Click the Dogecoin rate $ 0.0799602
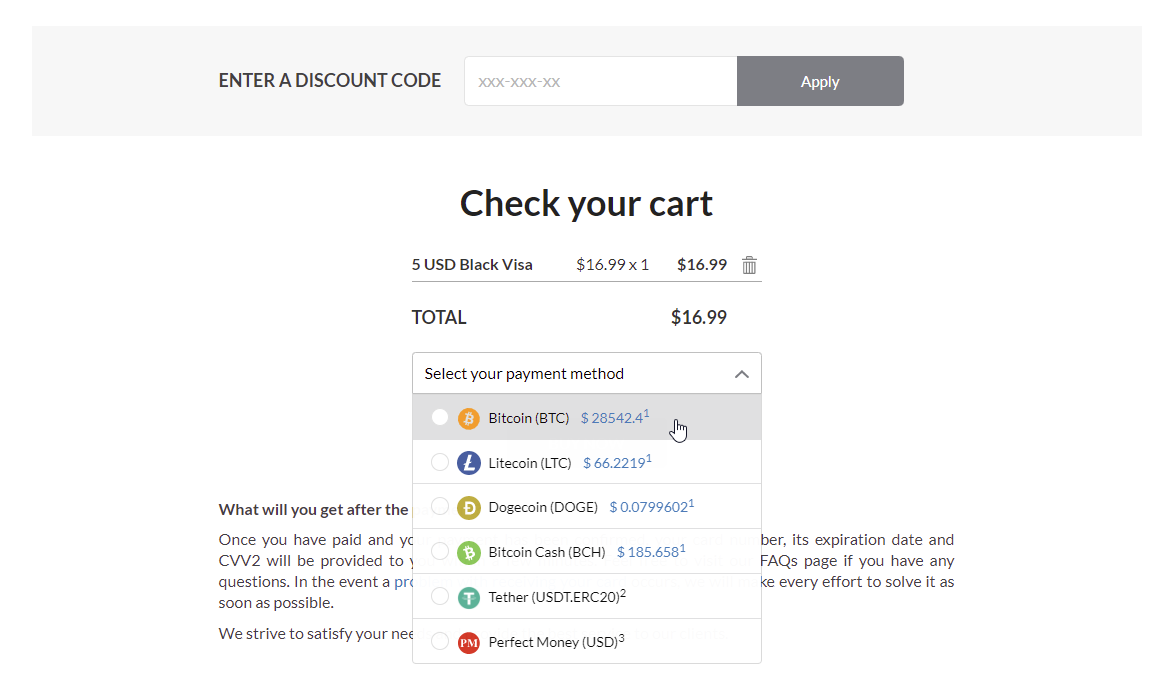The width and height of the screenshot is (1154, 687). 651,507
